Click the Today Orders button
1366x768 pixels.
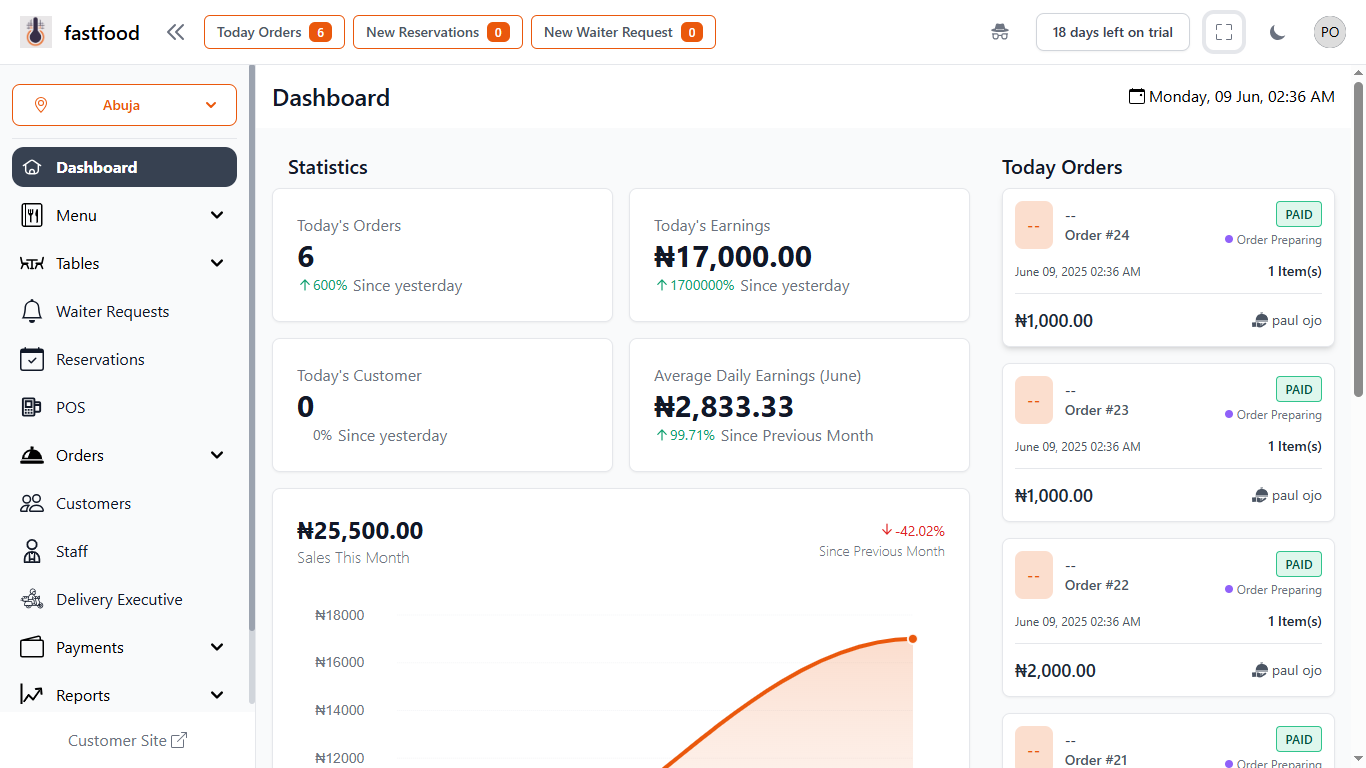(x=274, y=32)
